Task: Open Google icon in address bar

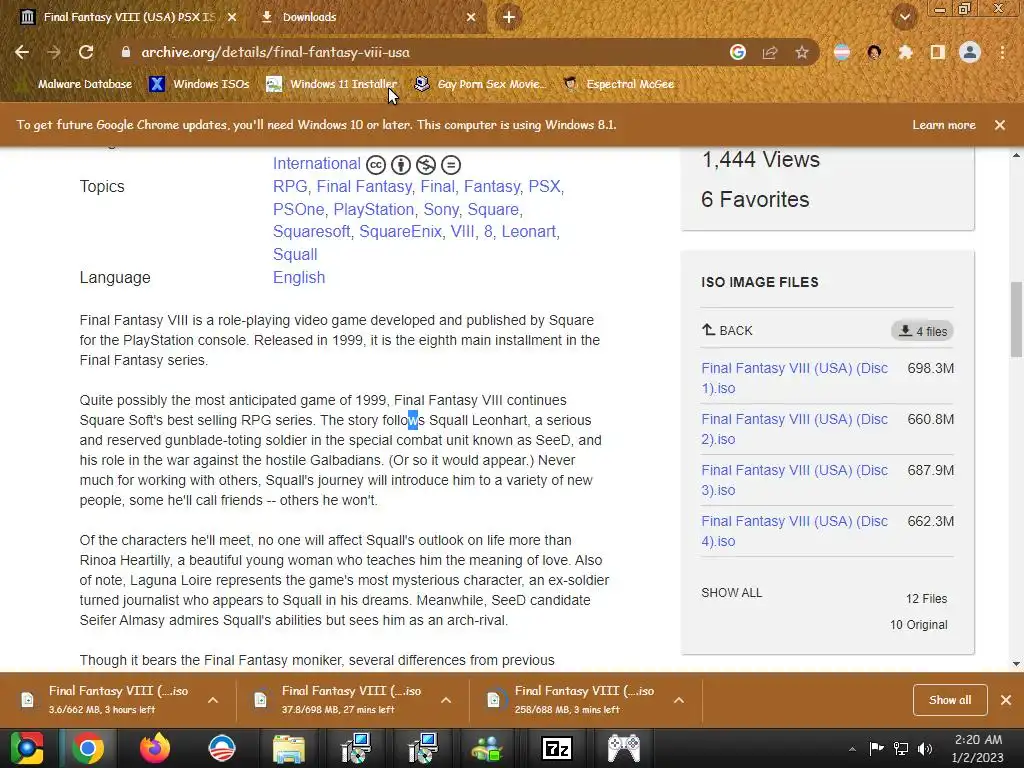Action: (738, 52)
